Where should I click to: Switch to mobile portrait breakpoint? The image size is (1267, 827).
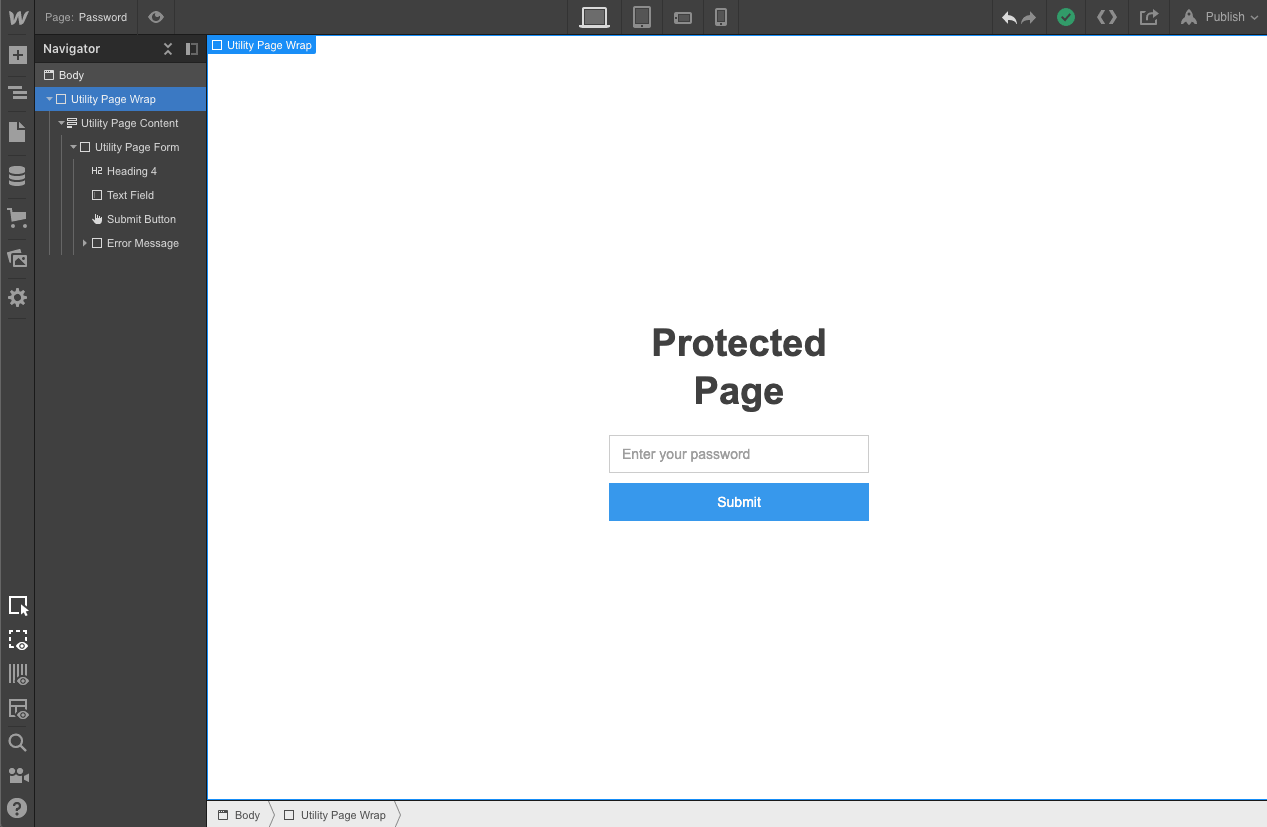point(721,17)
